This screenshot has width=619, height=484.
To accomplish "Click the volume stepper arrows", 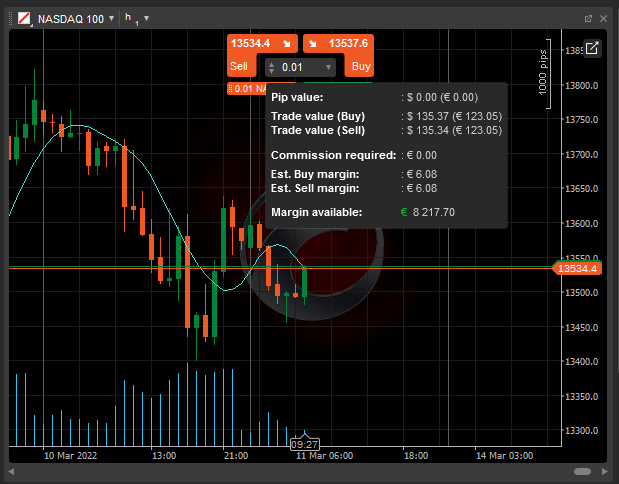I will (271, 68).
